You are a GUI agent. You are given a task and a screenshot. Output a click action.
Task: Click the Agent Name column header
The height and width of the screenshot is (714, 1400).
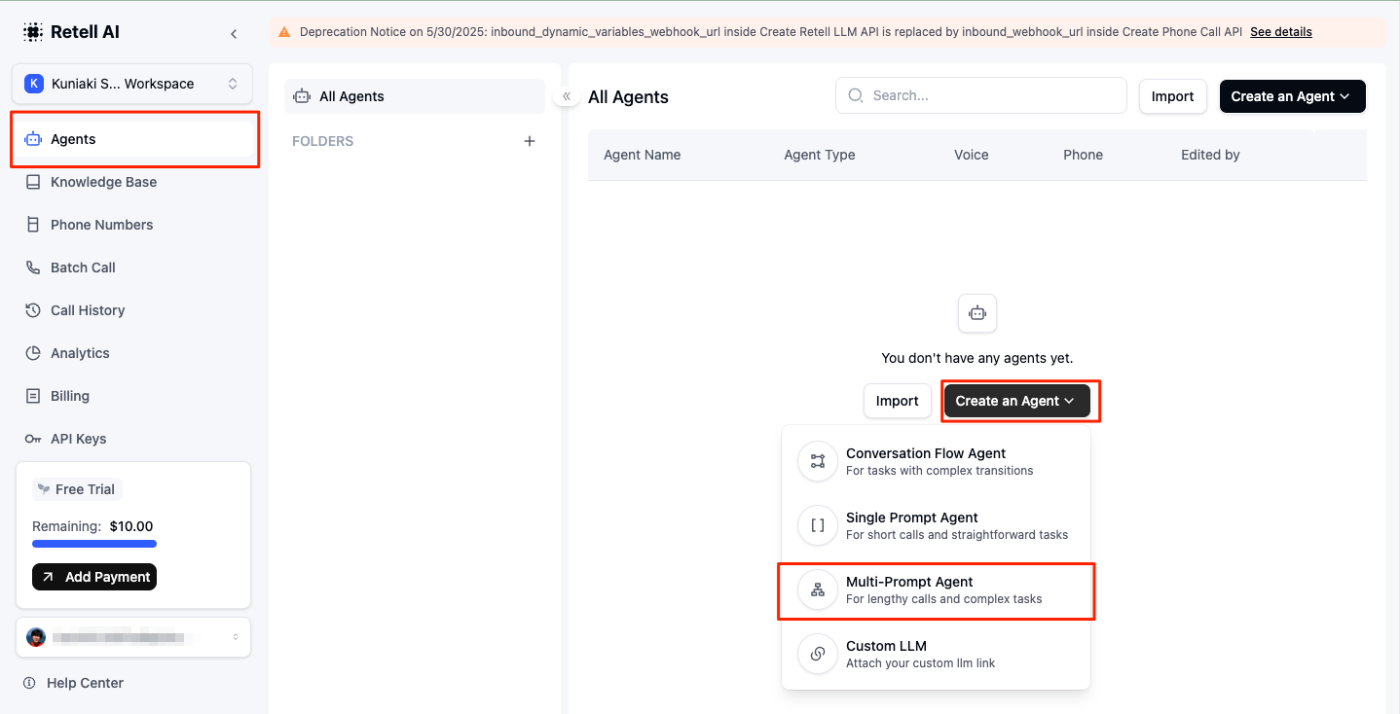pos(642,155)
